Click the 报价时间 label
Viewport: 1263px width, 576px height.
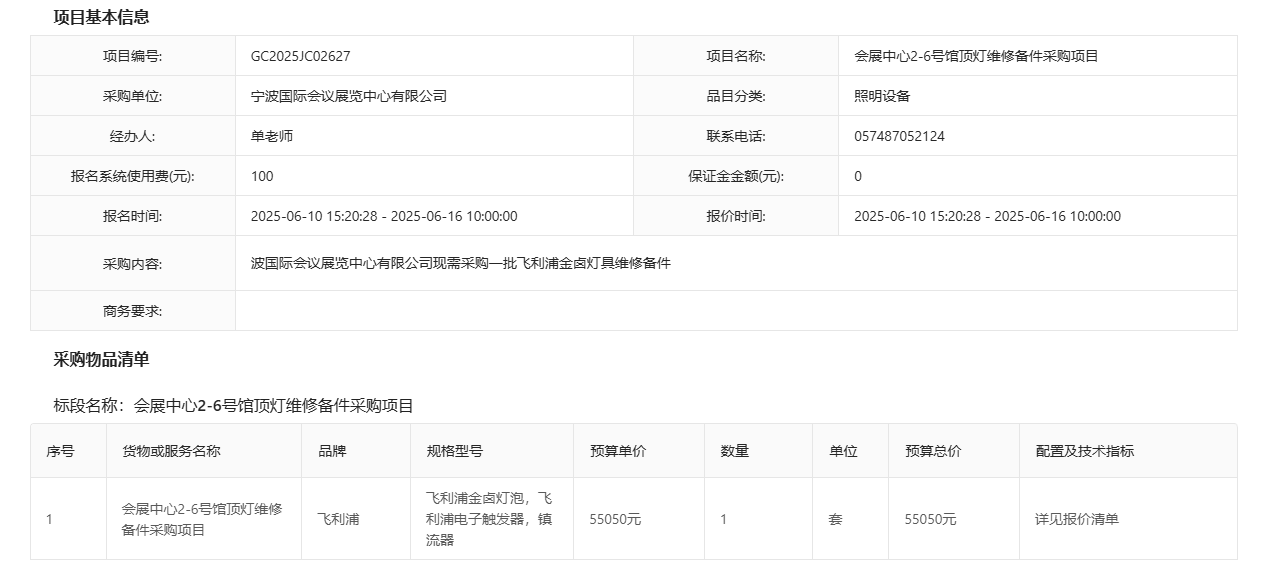click(x=736, y=216)
